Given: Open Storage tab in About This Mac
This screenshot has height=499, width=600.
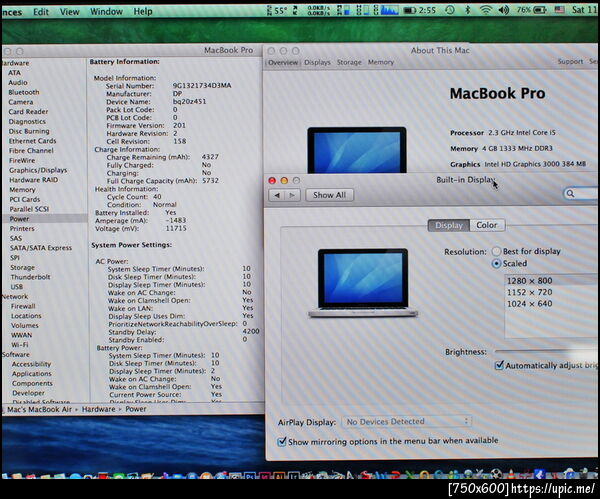Looking at the screenshot, I should pos(349,62).
